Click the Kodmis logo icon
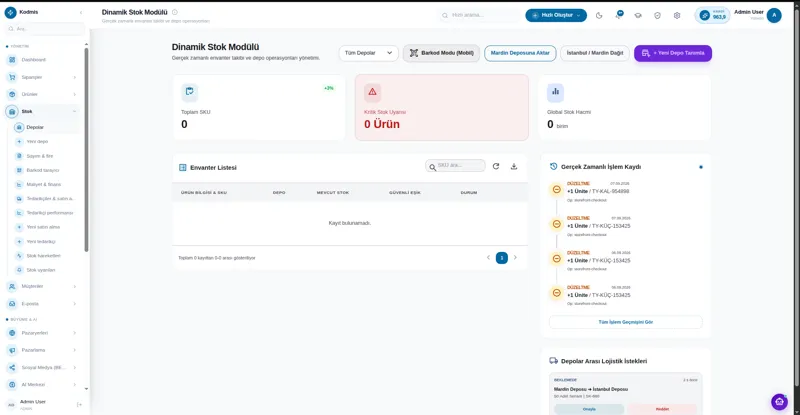 tap(10, 12)
